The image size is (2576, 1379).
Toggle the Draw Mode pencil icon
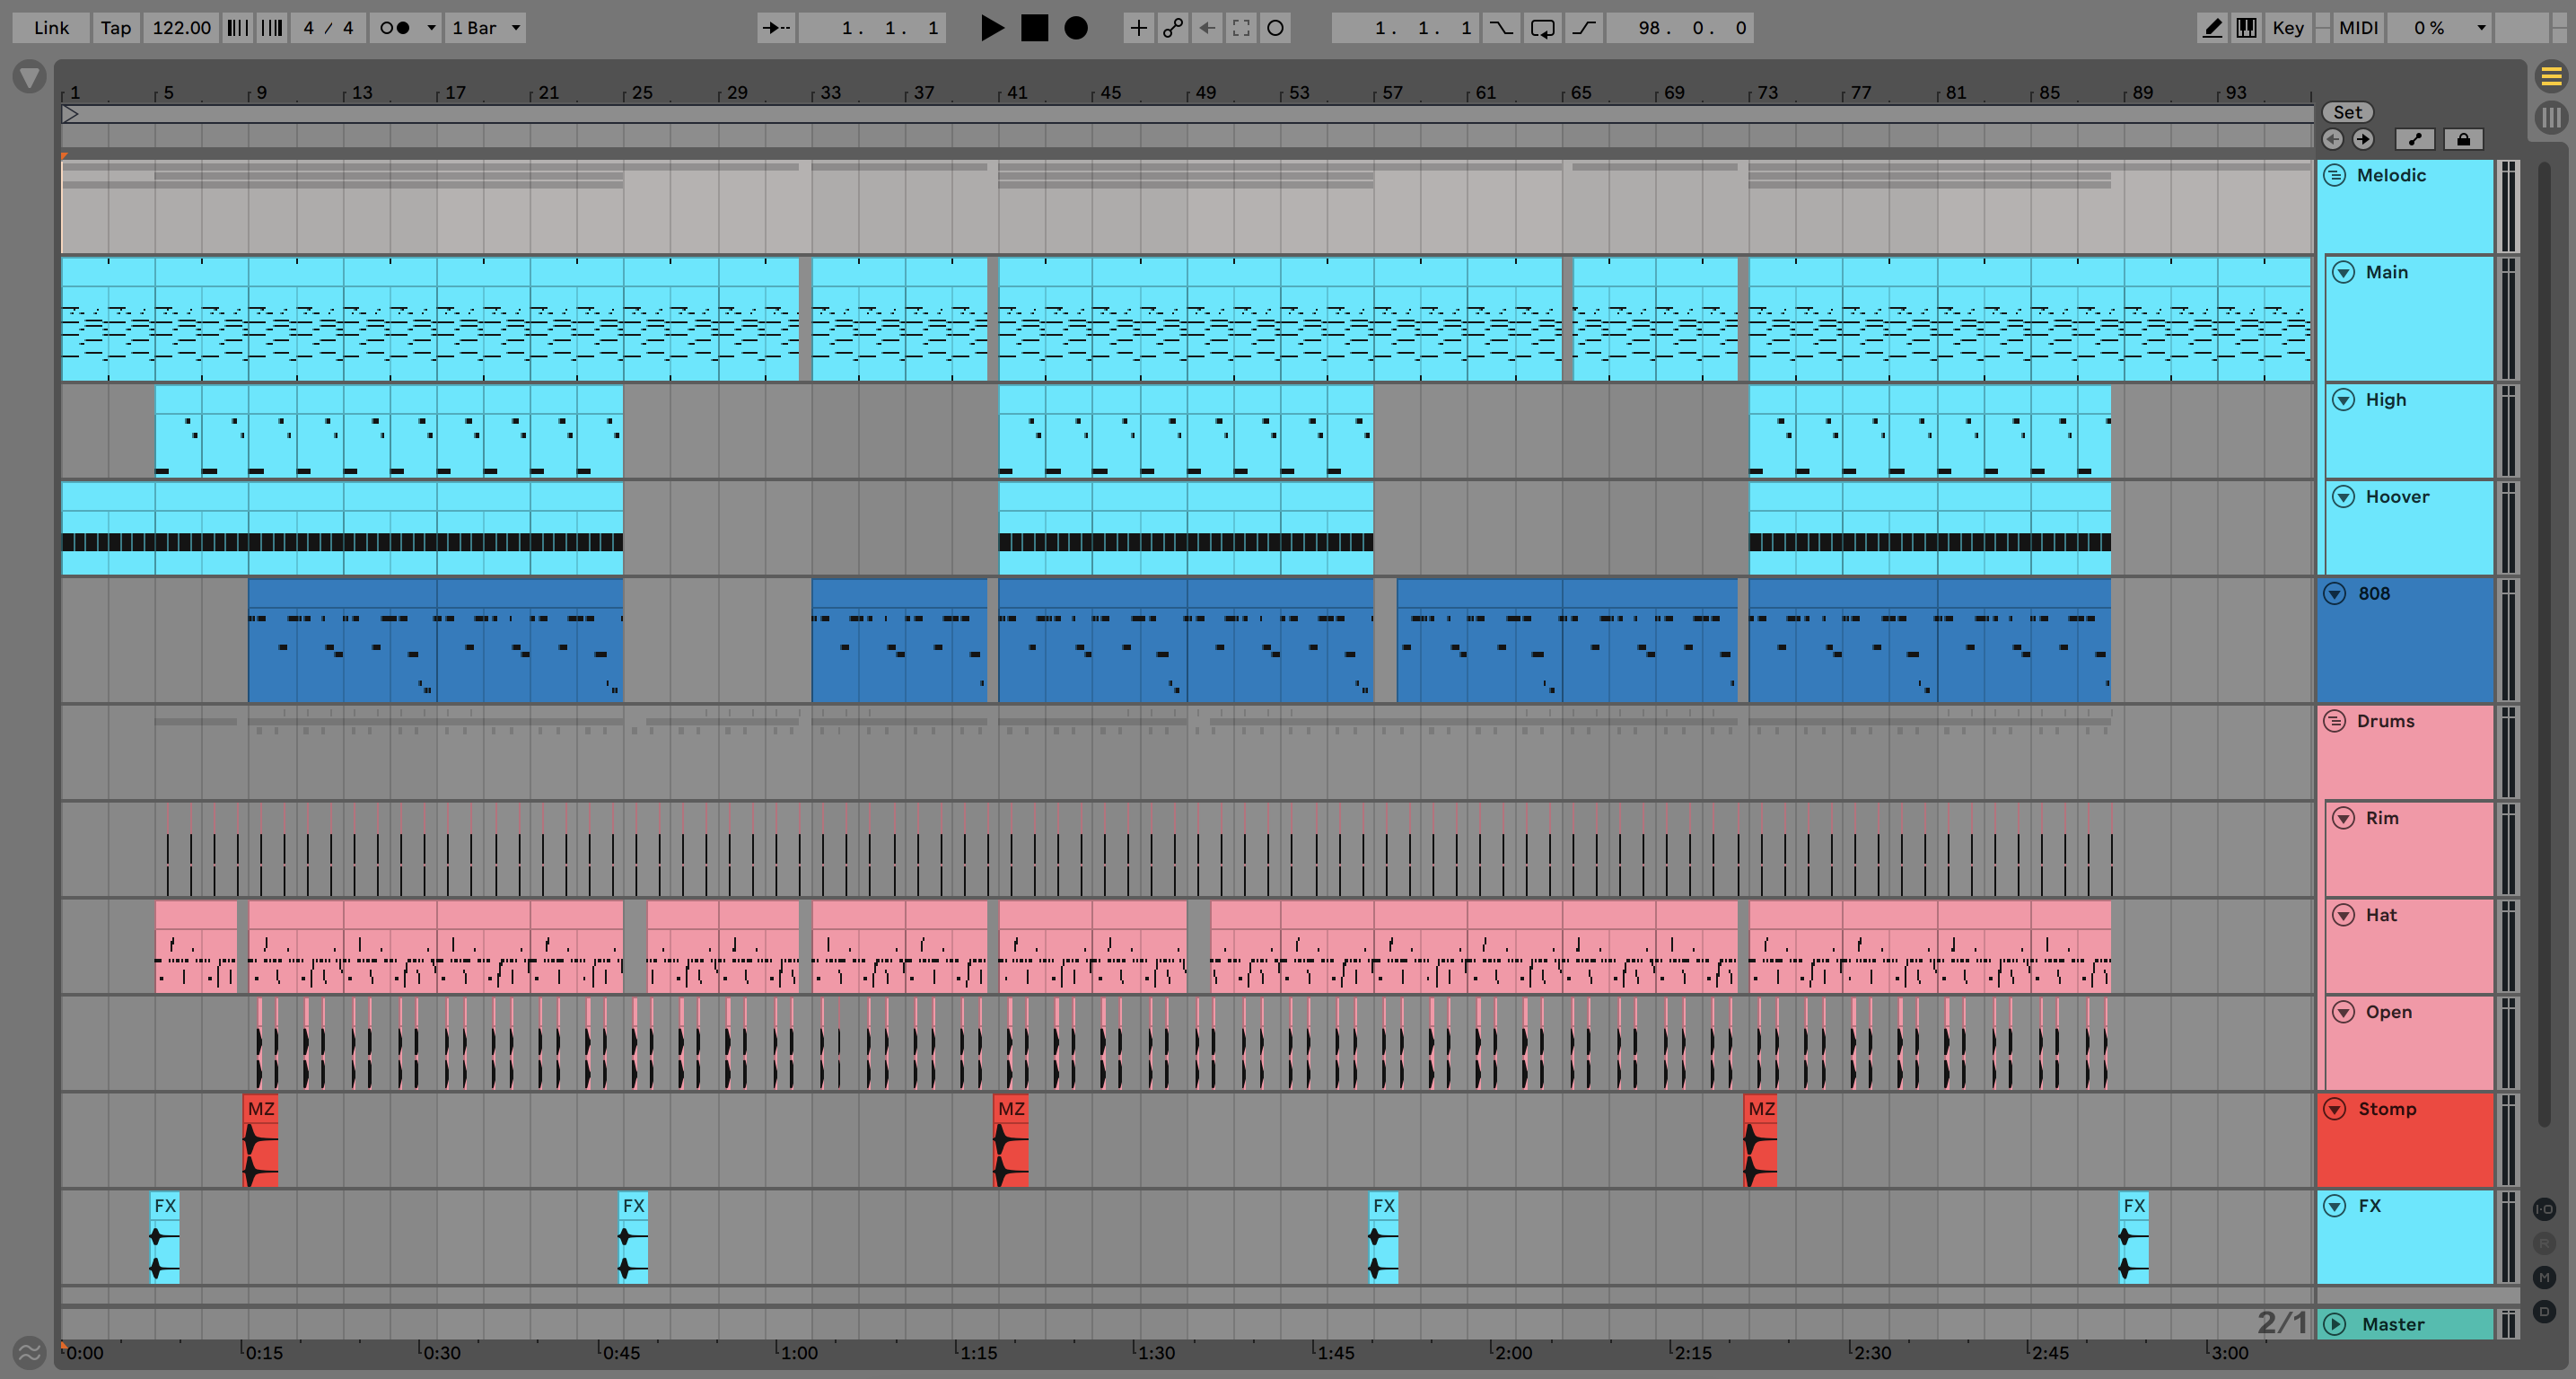2212,28
